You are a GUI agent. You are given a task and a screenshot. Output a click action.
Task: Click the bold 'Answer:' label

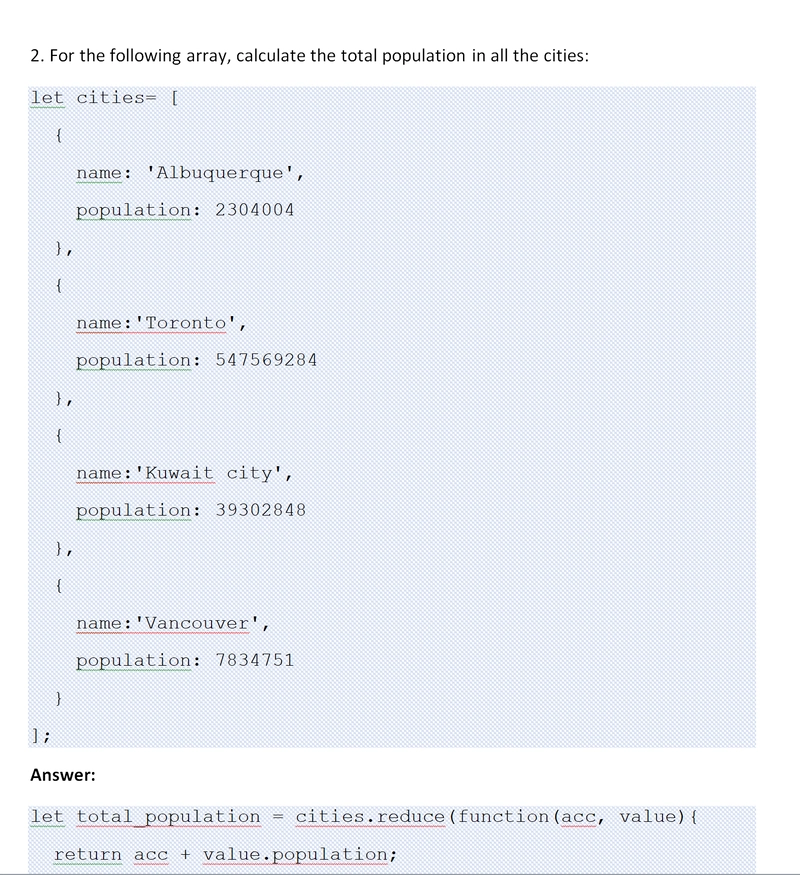pyautogui.click(x=63, y=775)
